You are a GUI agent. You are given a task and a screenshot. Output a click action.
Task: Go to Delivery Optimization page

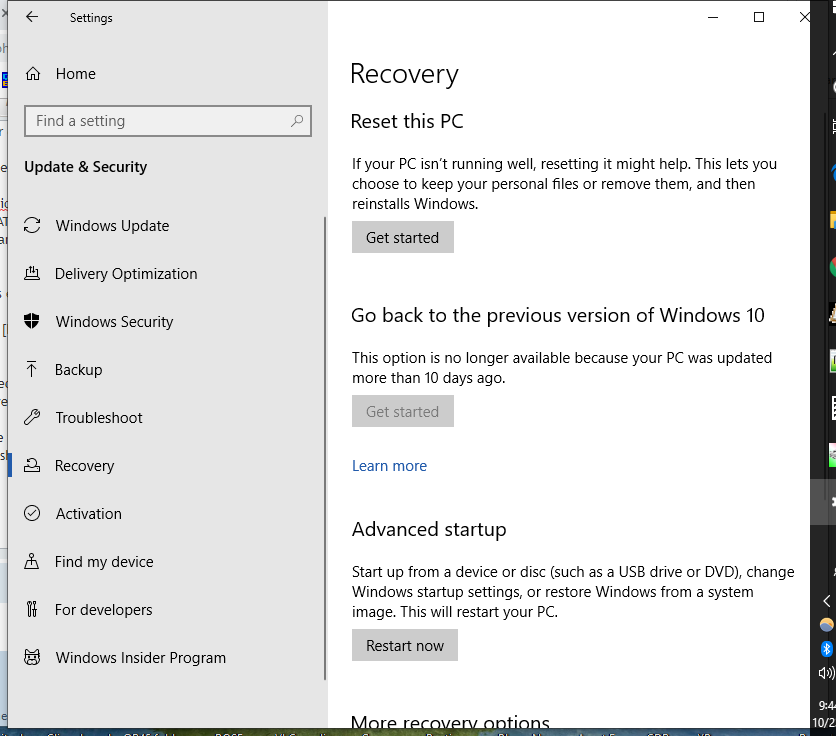click(x=126, y=274)
